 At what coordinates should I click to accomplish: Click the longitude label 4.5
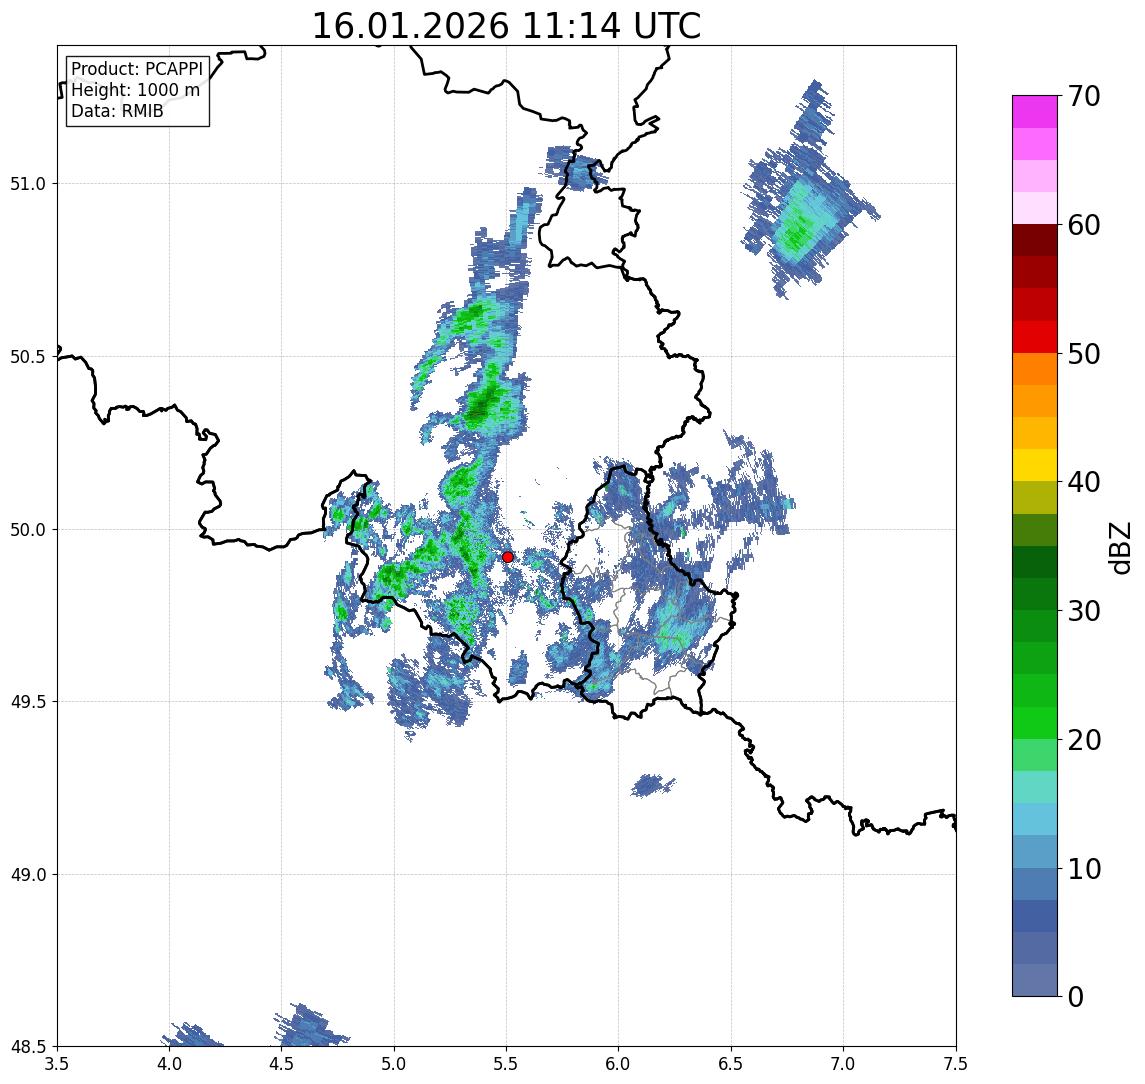282,1064
